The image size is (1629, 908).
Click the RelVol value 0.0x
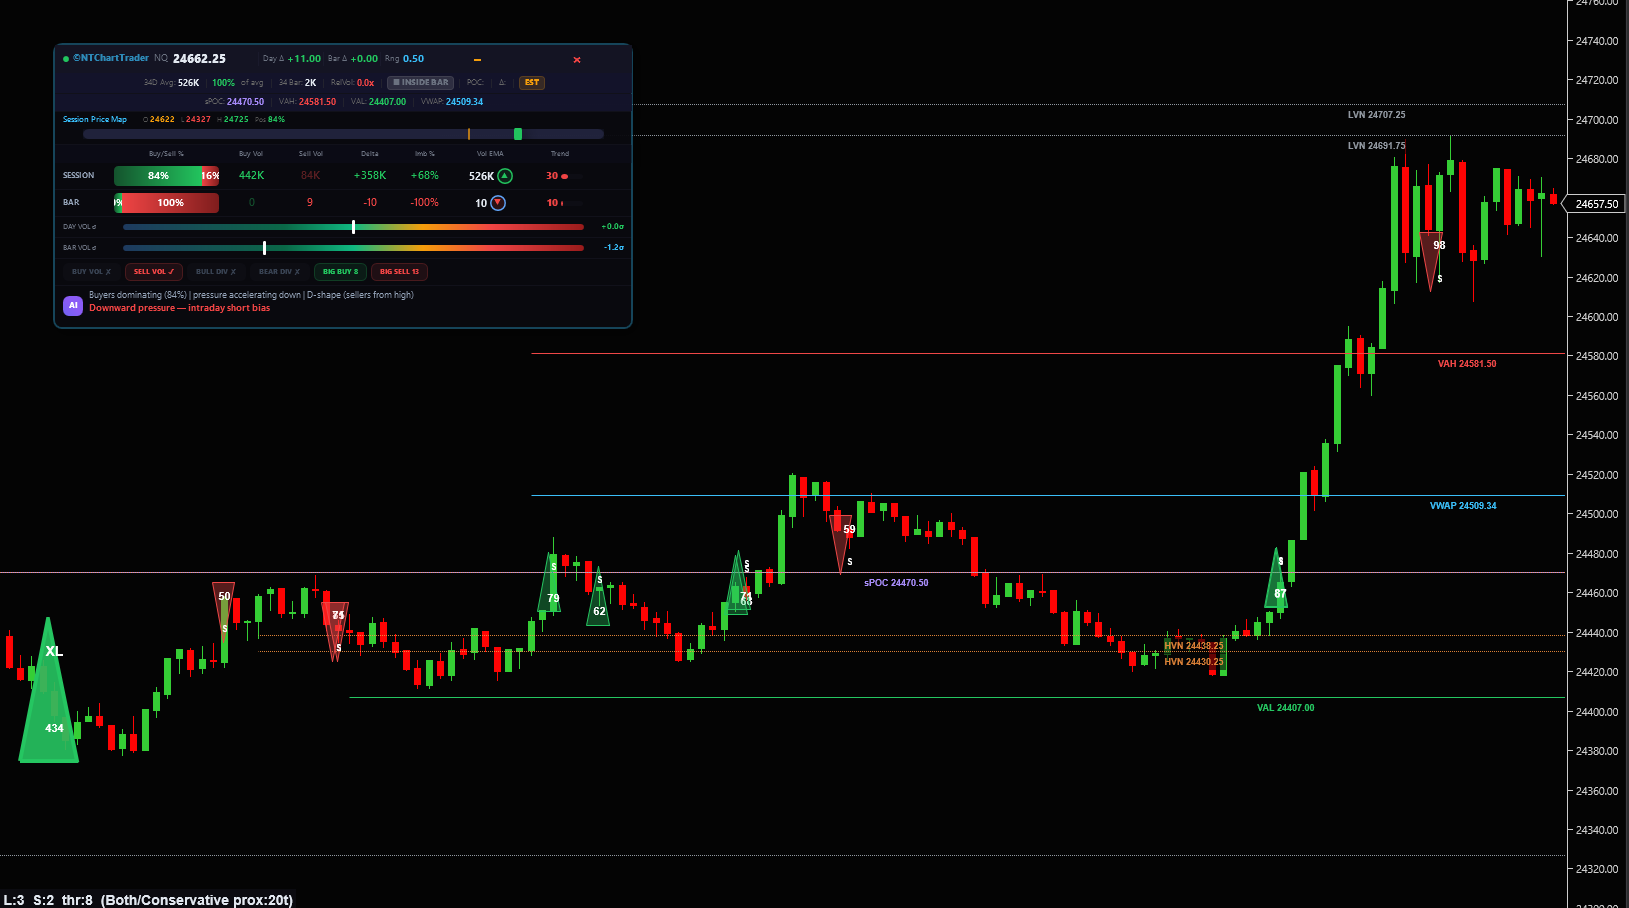tap(365, 83)
